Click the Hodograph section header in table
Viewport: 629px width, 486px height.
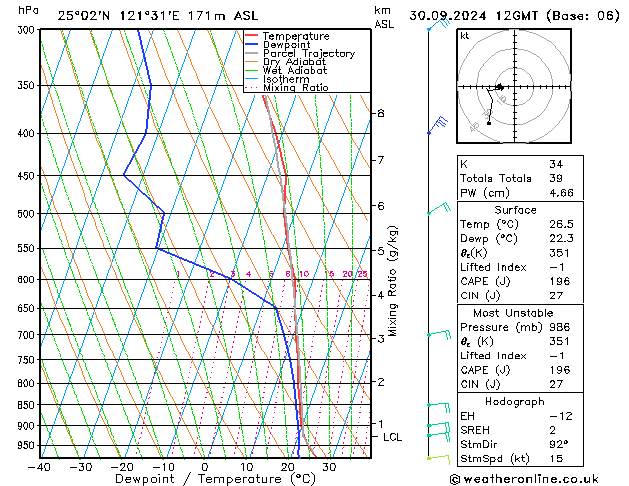[x=516, y=401]
